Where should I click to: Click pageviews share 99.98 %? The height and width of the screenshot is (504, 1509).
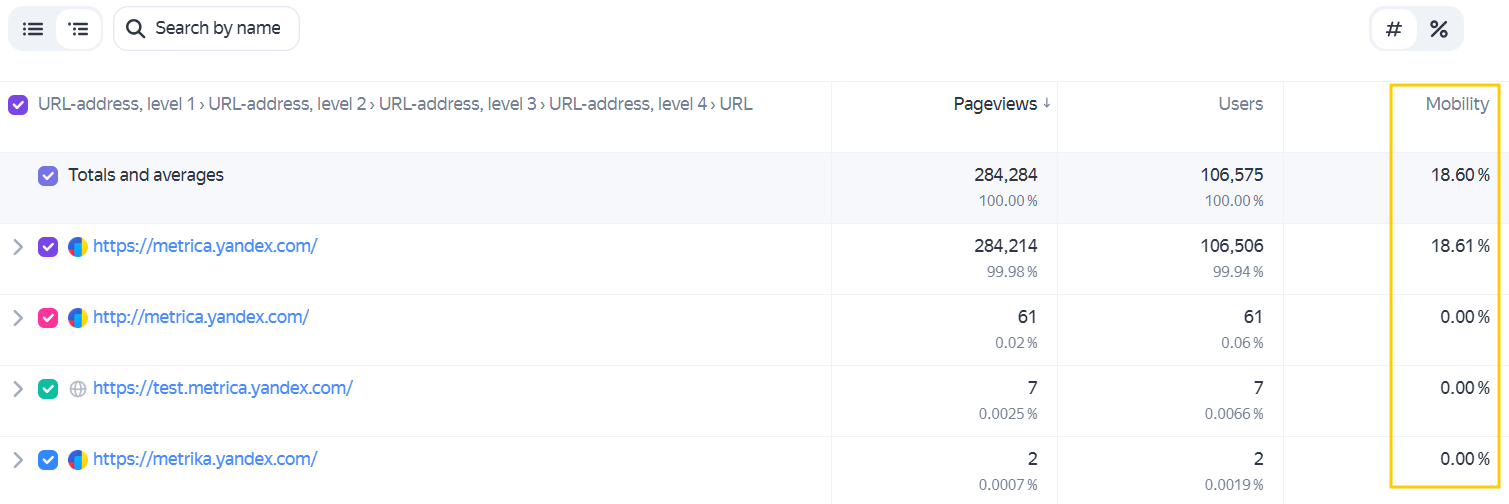(x=1011, y=272)
